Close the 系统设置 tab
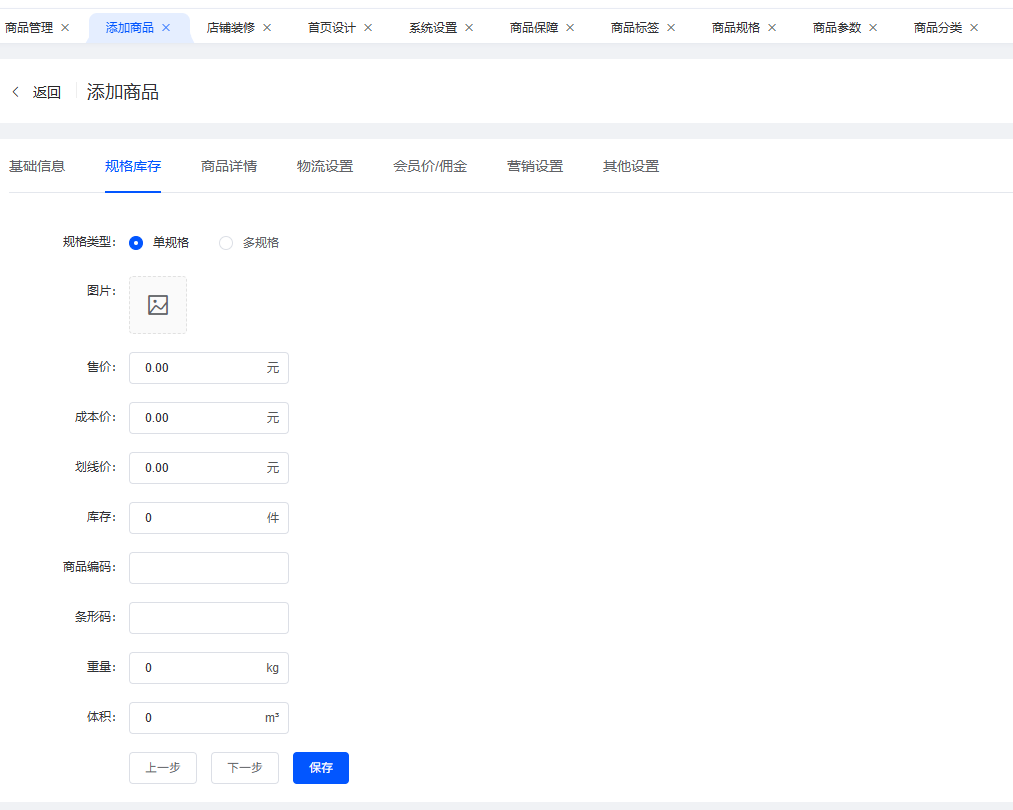The width and height of the screenshot is (1013, 810). [469, 28]
